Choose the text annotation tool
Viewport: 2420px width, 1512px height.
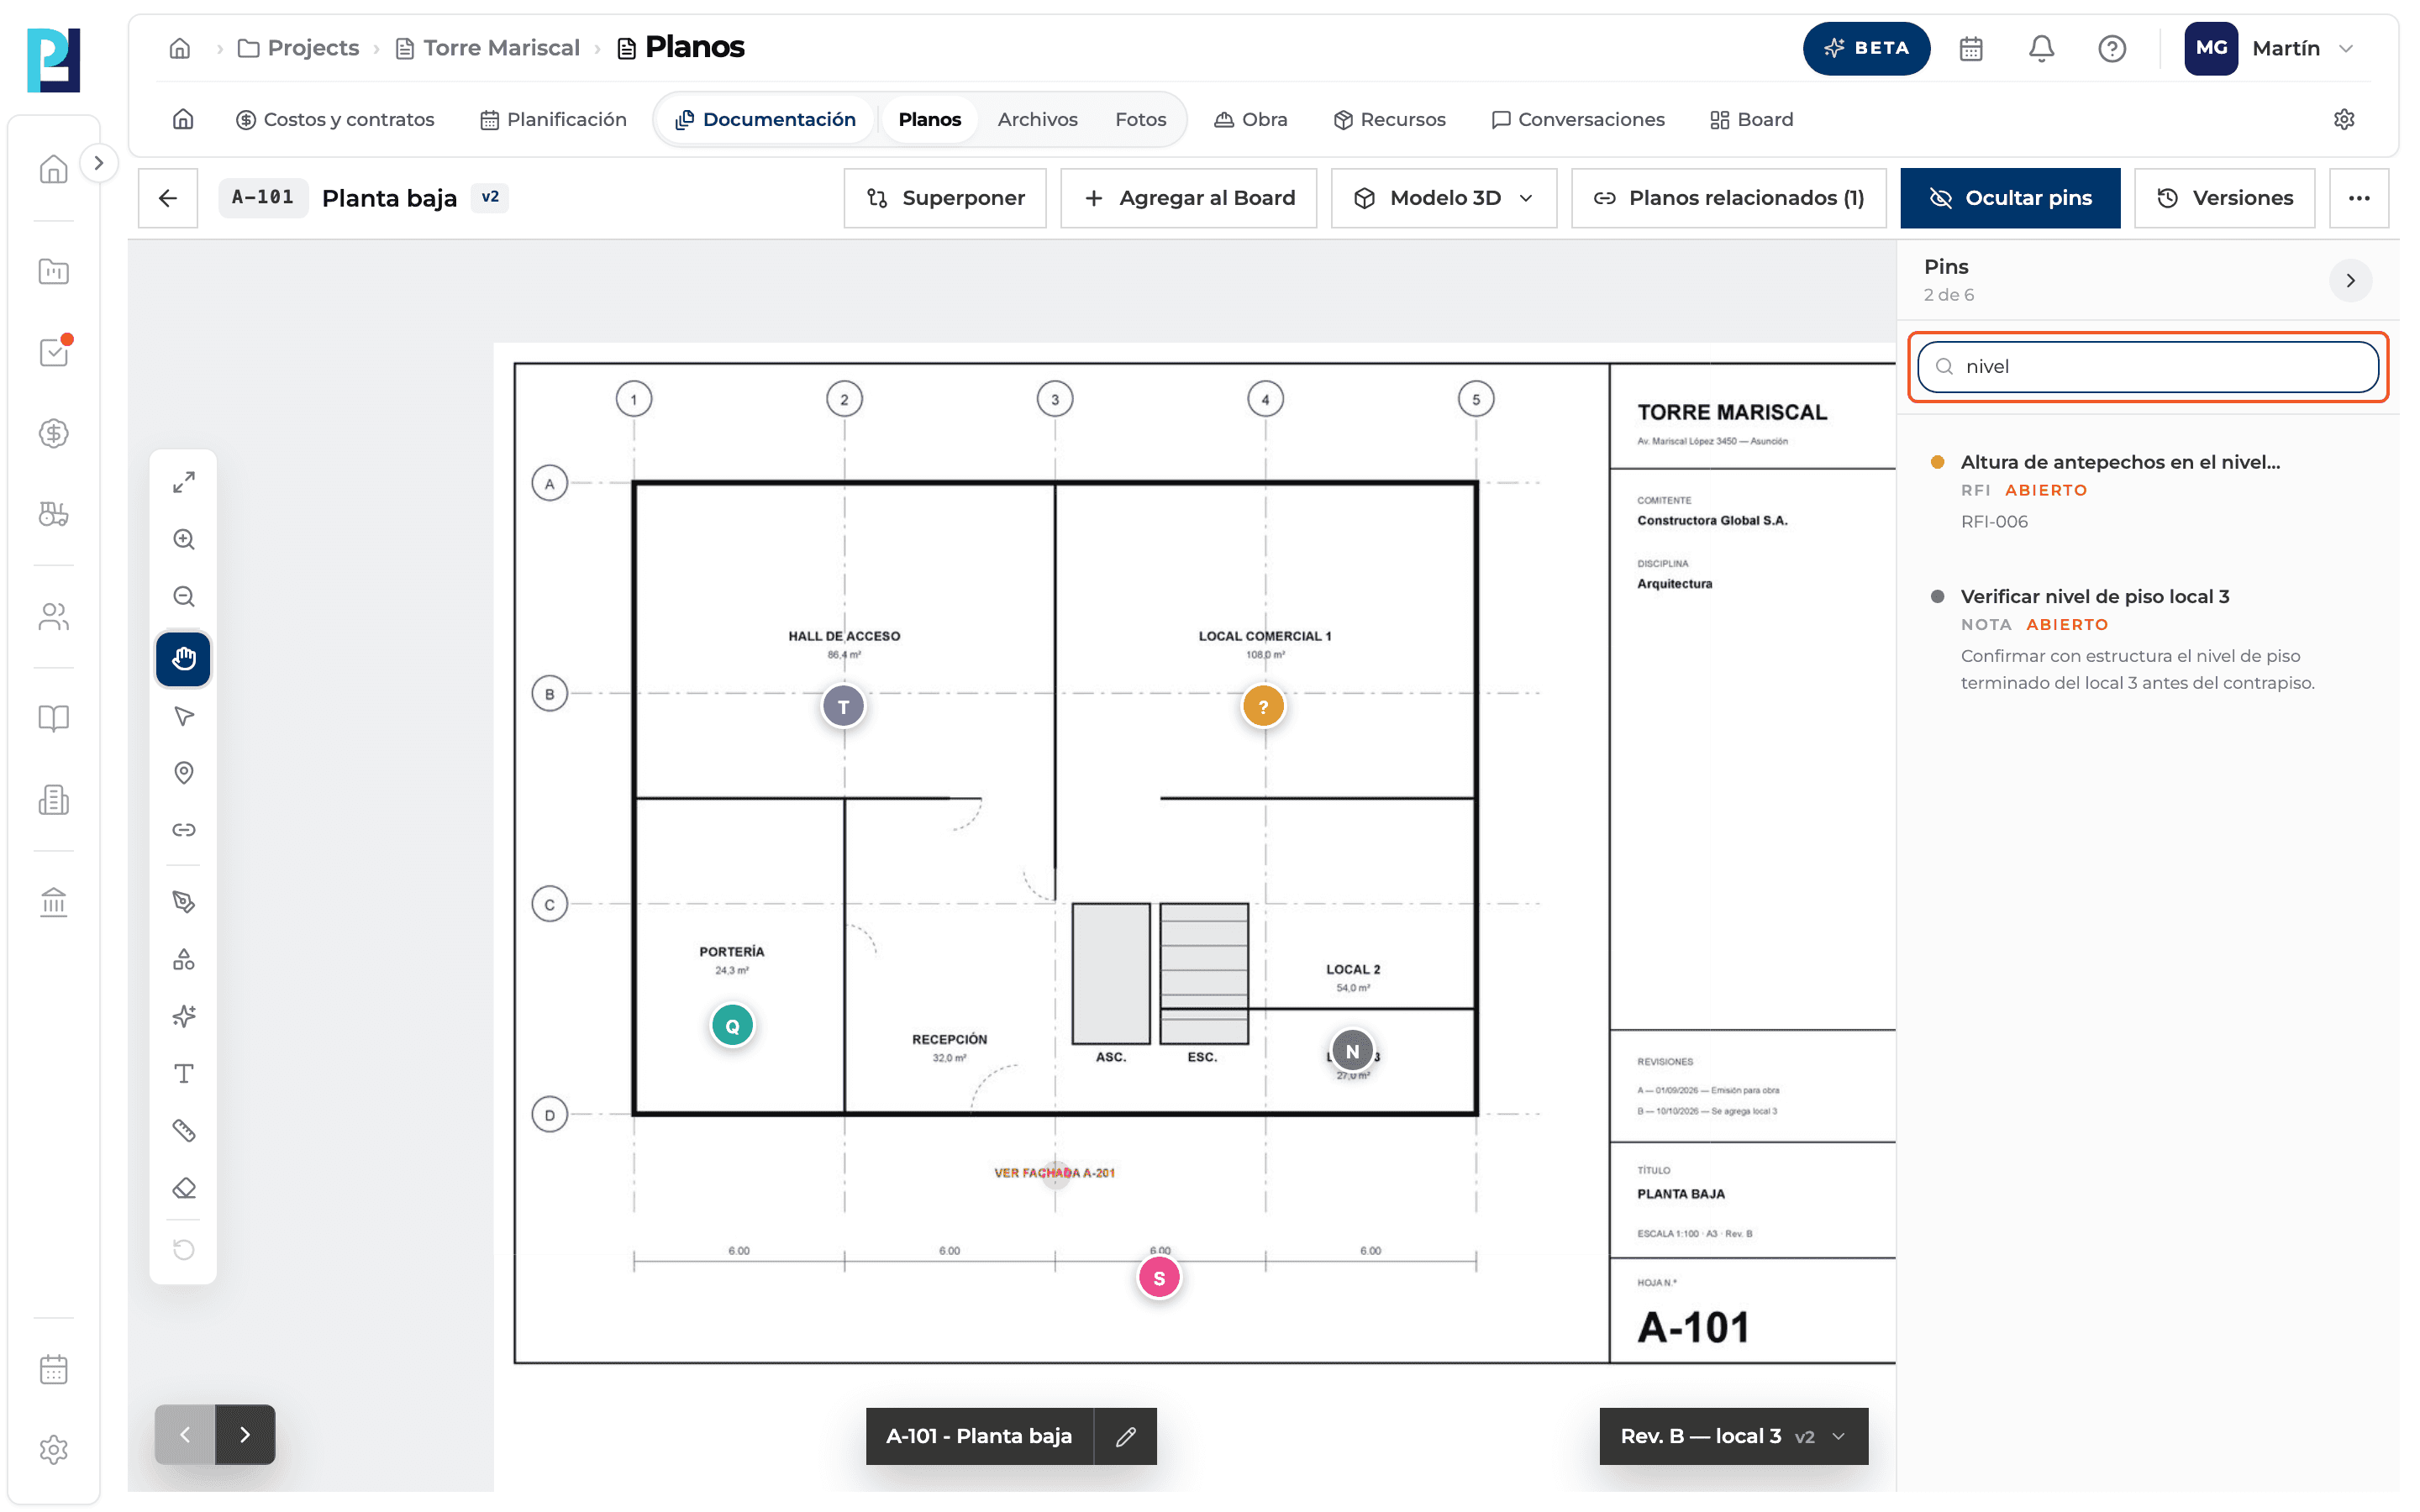point(183,1074)
